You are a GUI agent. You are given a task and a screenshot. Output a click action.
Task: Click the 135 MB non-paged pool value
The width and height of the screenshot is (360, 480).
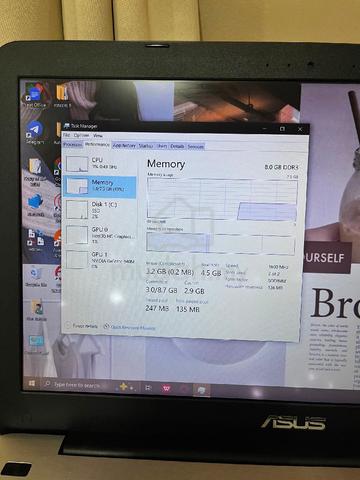[x=188, y=309]
